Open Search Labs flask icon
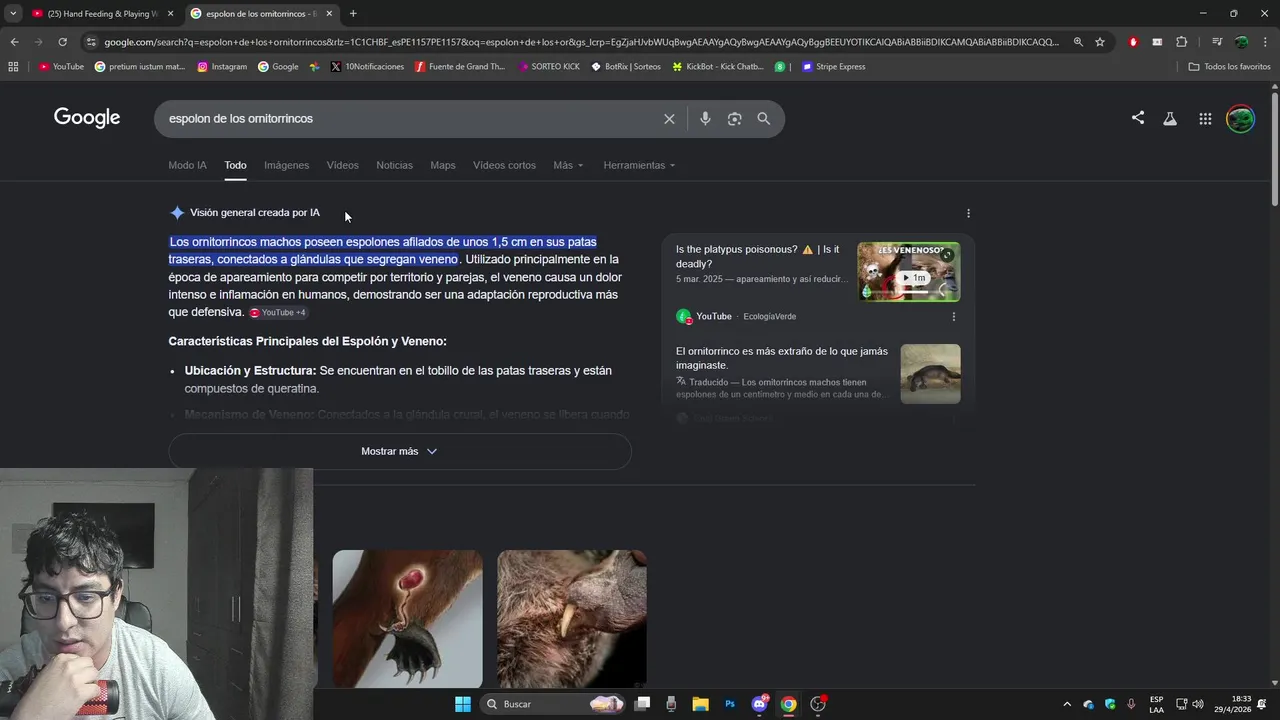Screen dimensions: 1280x720 1170,118
